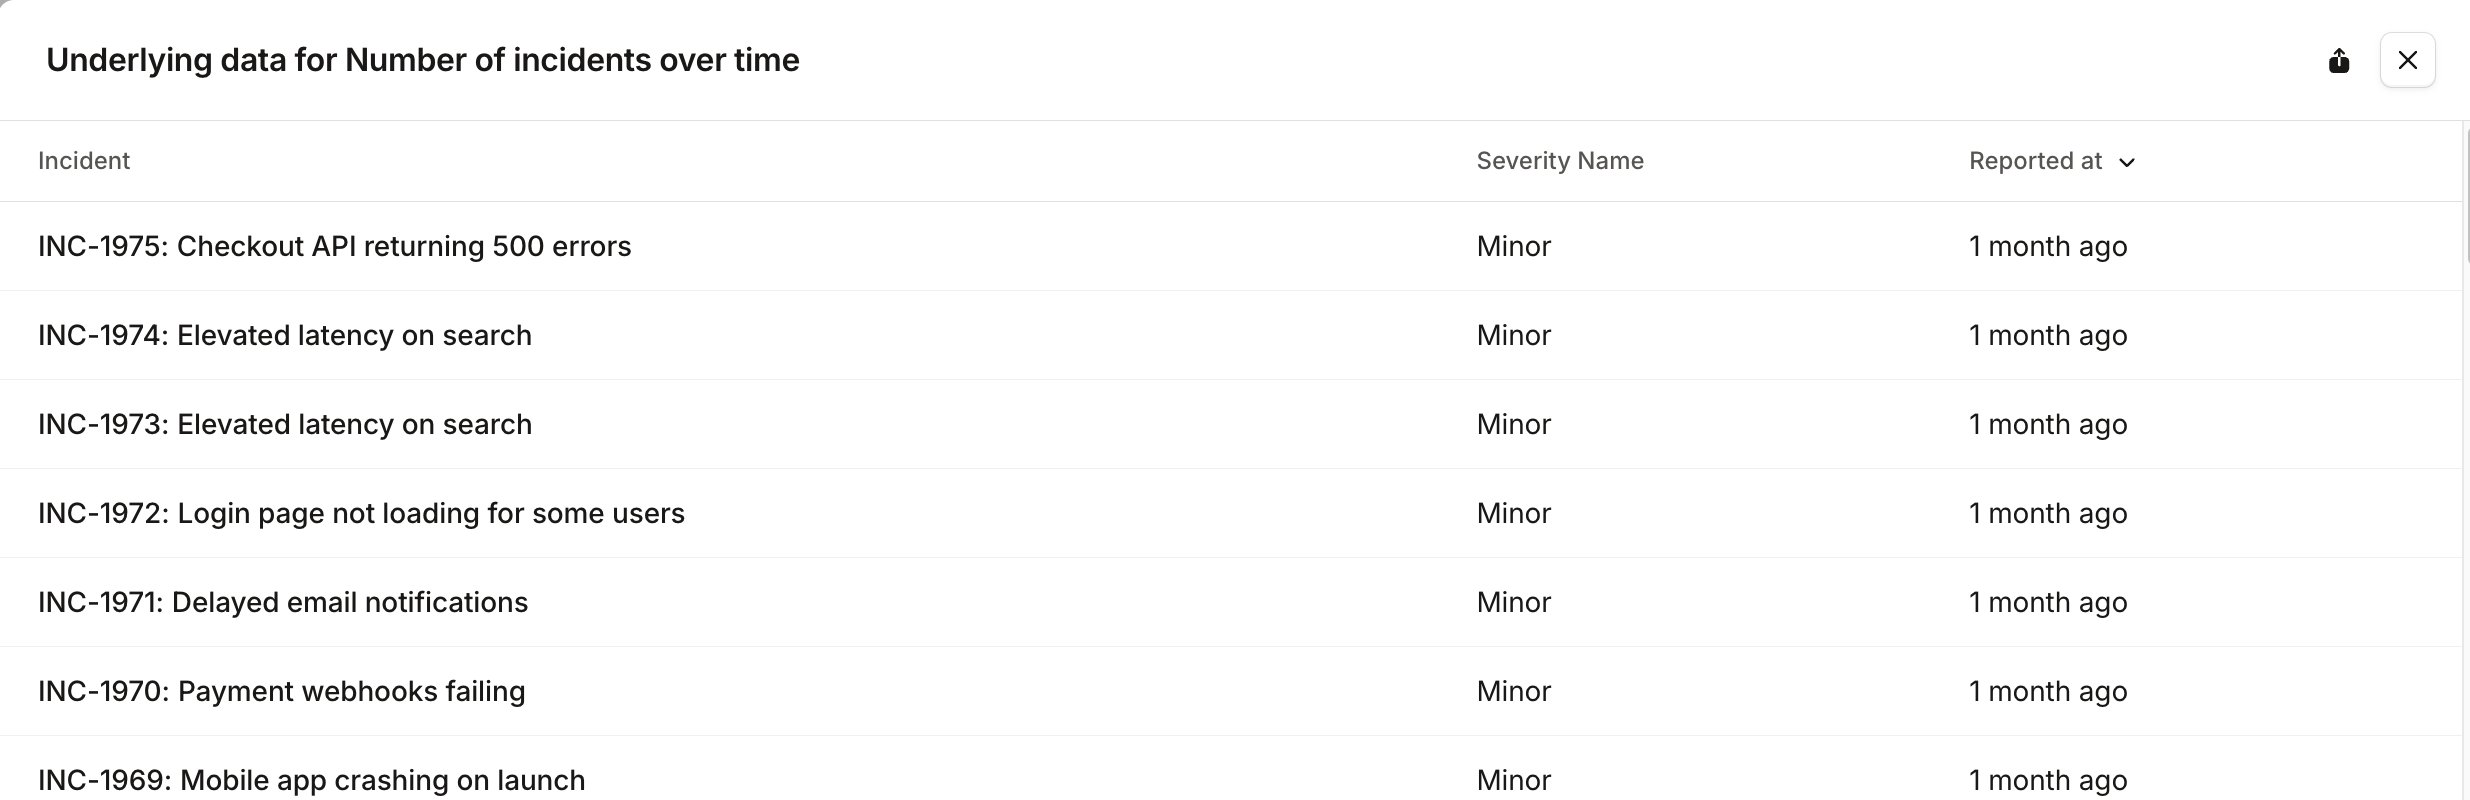
Task: Sort by Reported at column header
Action: coord(2035,161)
